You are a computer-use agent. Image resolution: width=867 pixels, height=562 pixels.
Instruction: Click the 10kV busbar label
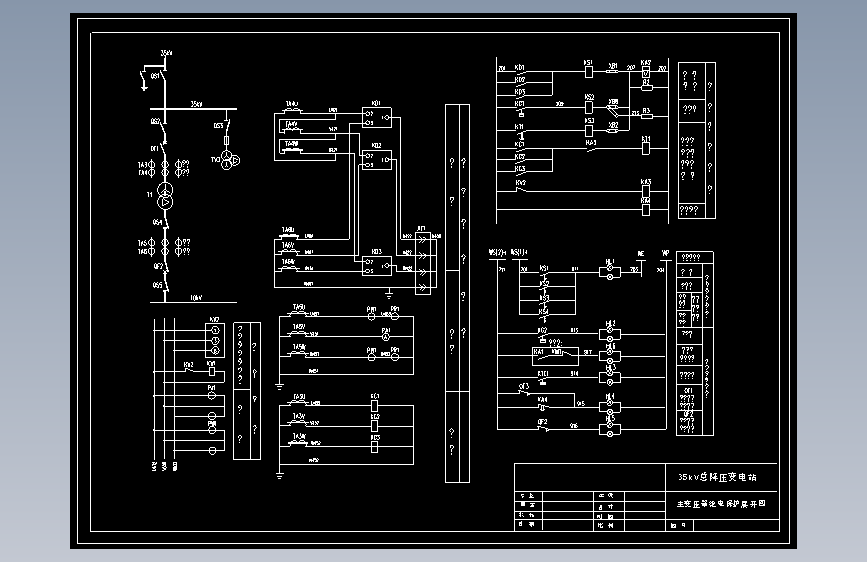click(x=196, y=298)
